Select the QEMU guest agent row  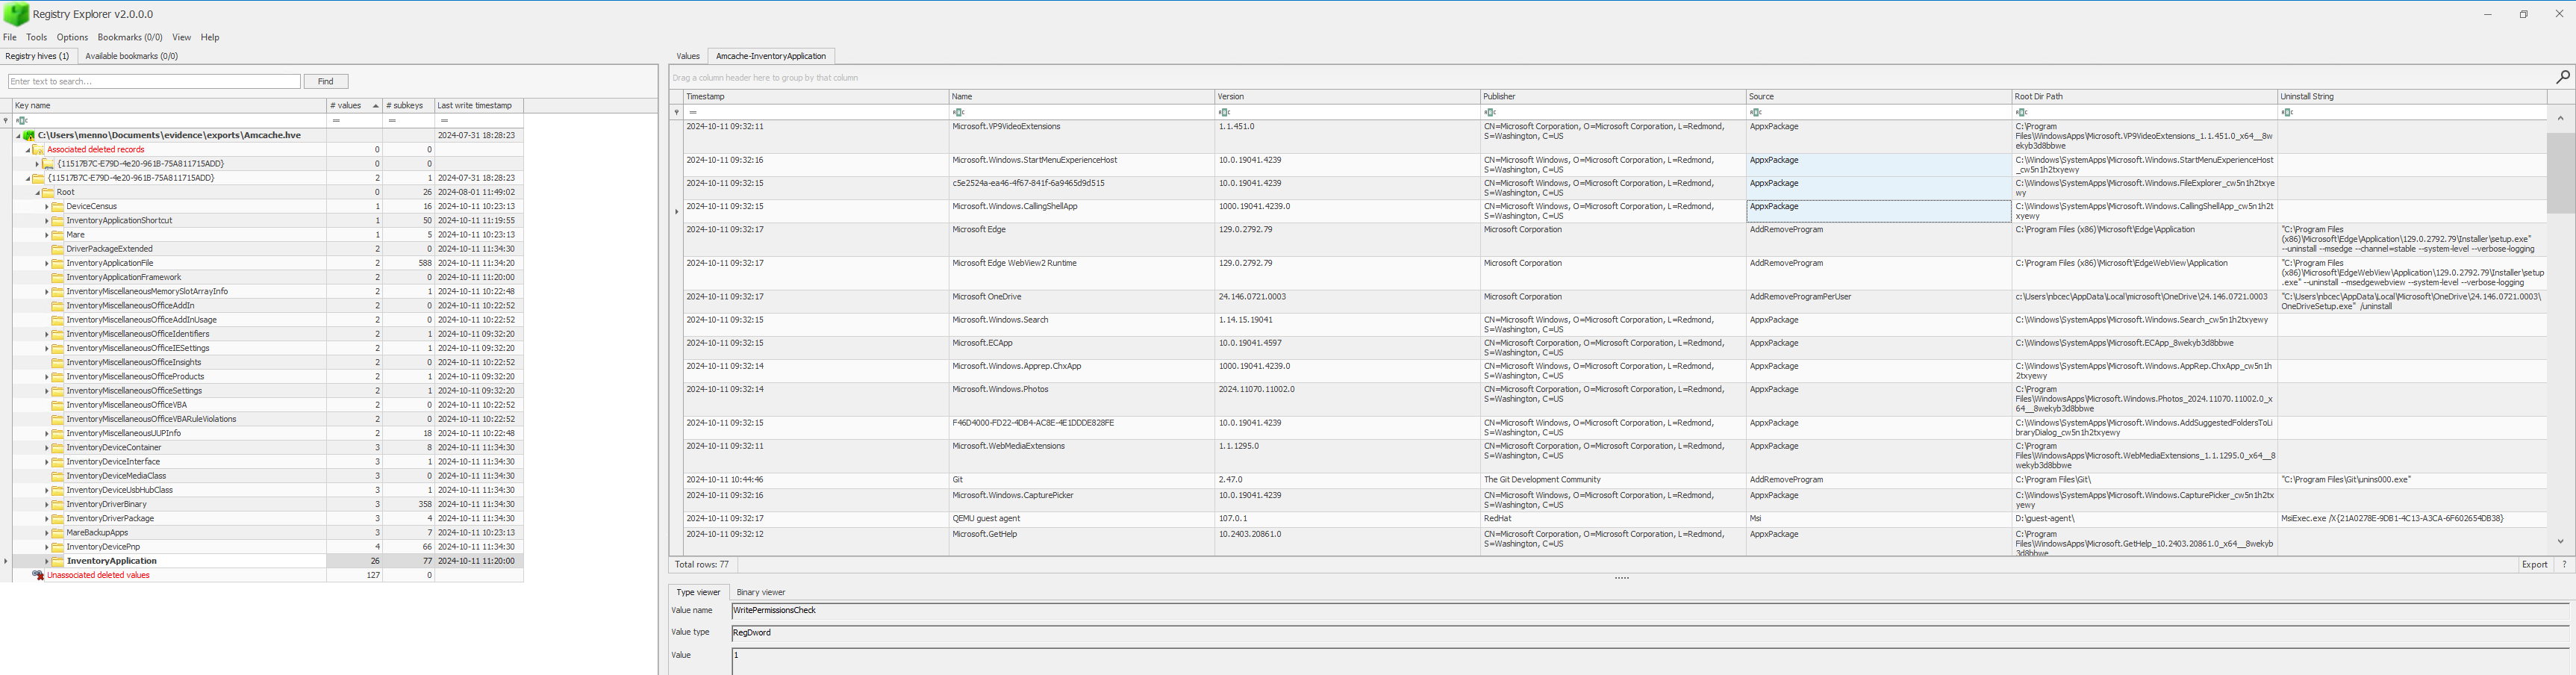(1615, 519)
